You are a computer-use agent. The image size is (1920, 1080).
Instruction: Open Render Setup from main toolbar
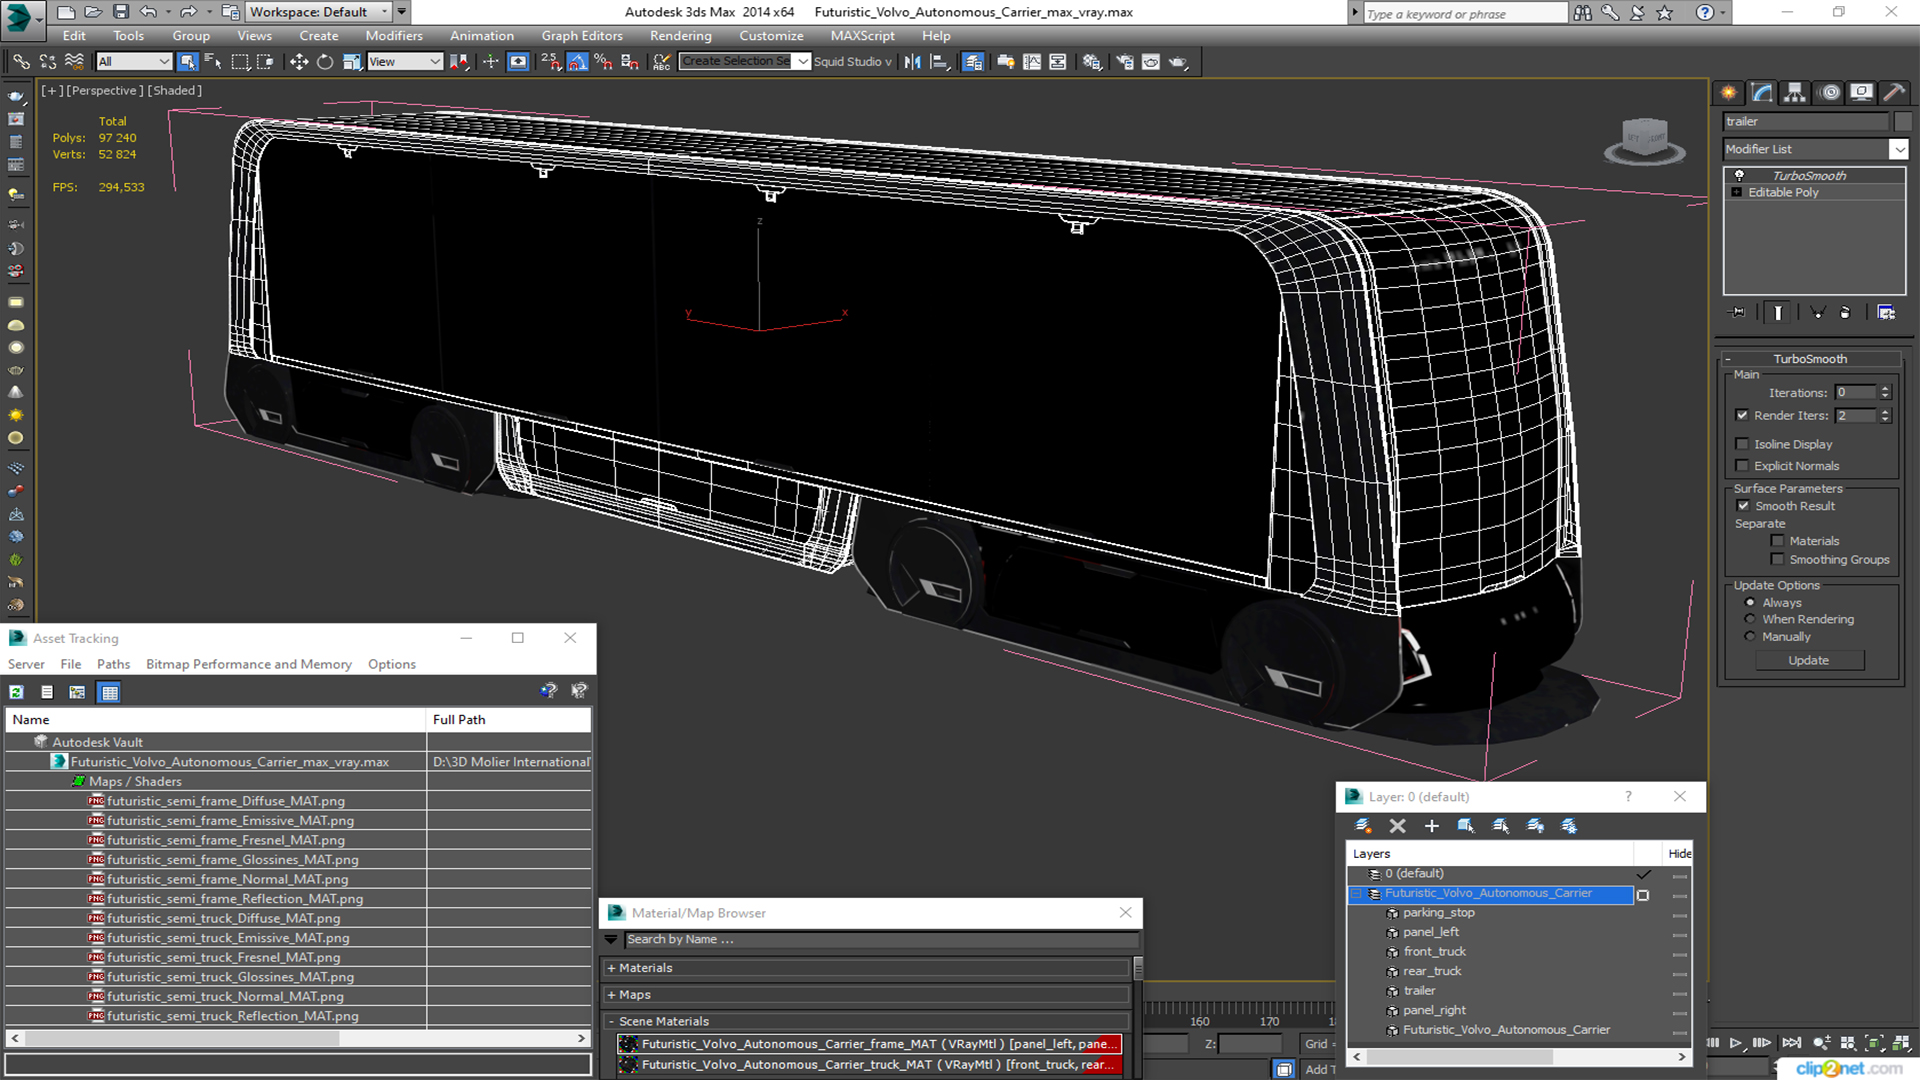(1125, 62)
